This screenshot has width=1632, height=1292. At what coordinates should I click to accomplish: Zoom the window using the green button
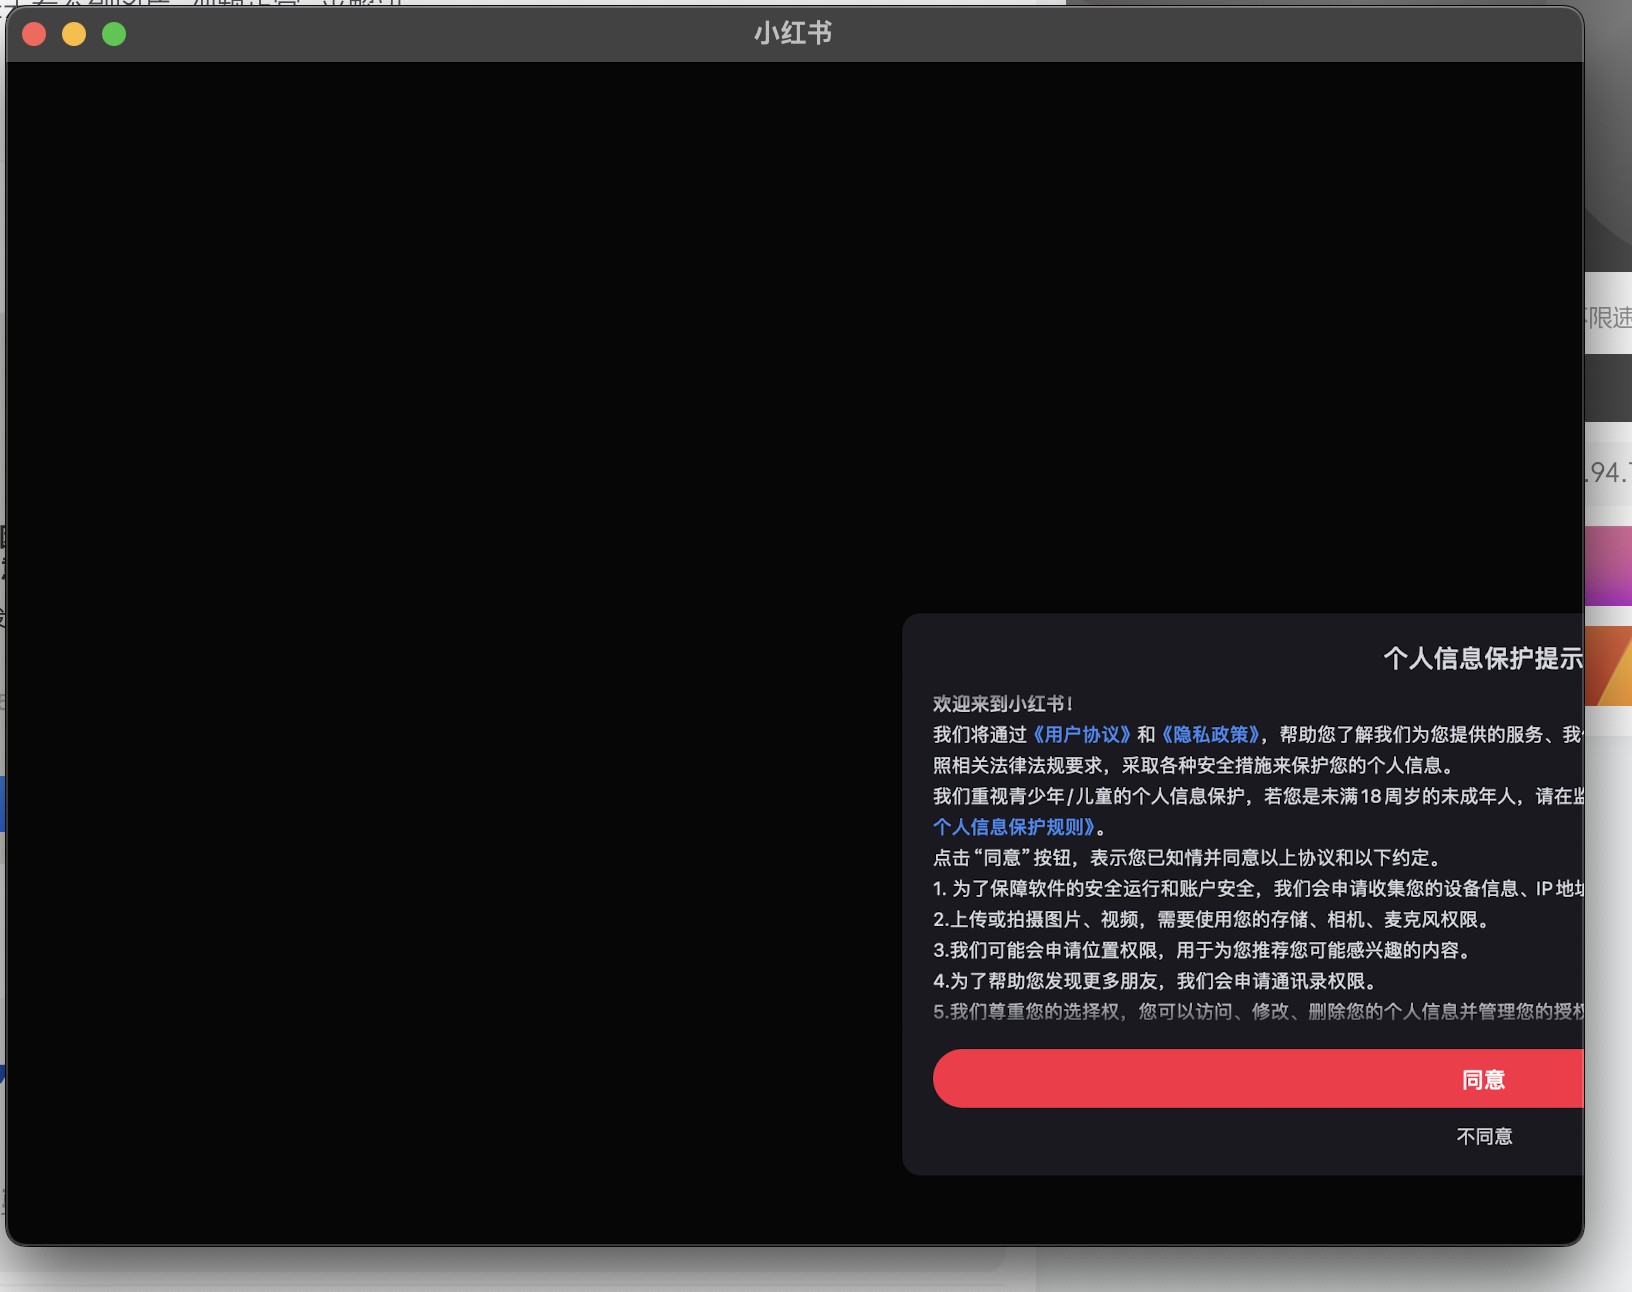coord(114,33)
